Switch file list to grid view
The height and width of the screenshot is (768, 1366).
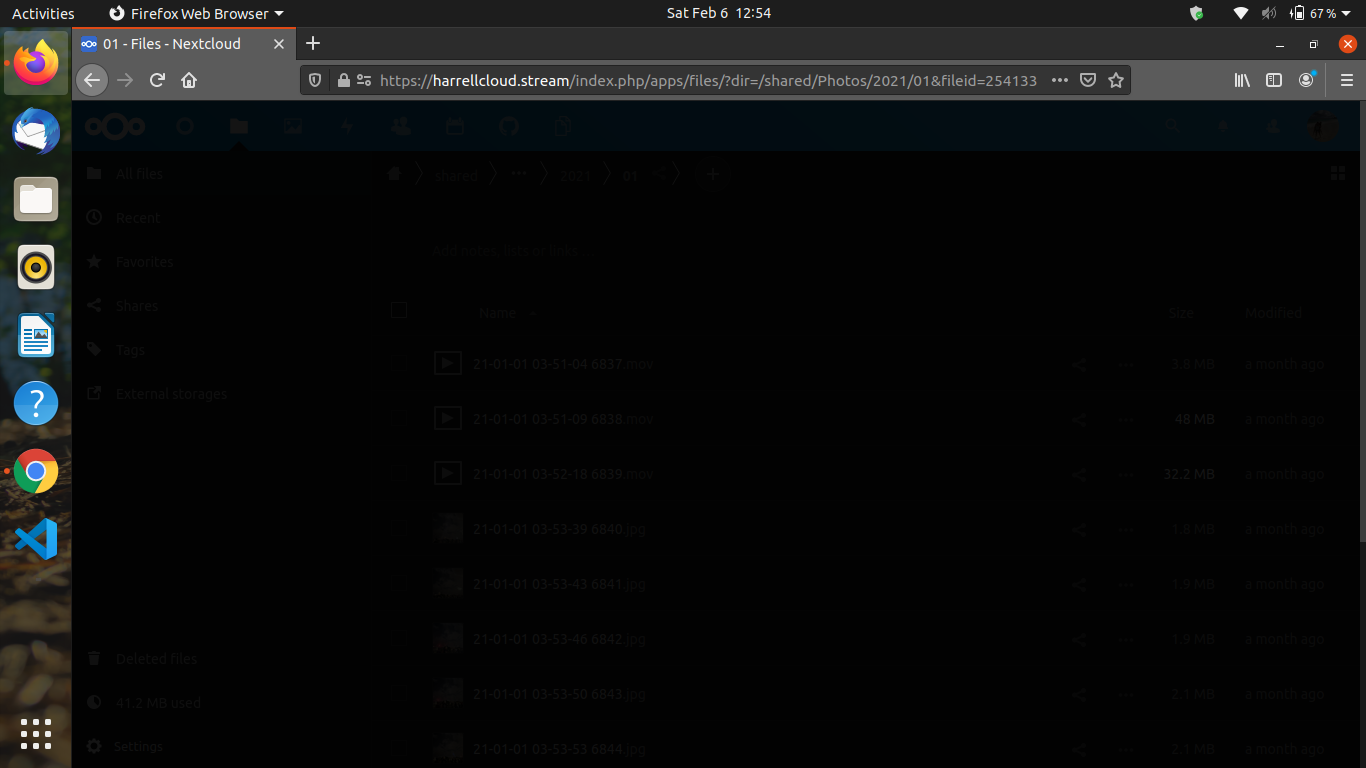click(1338, 173)
